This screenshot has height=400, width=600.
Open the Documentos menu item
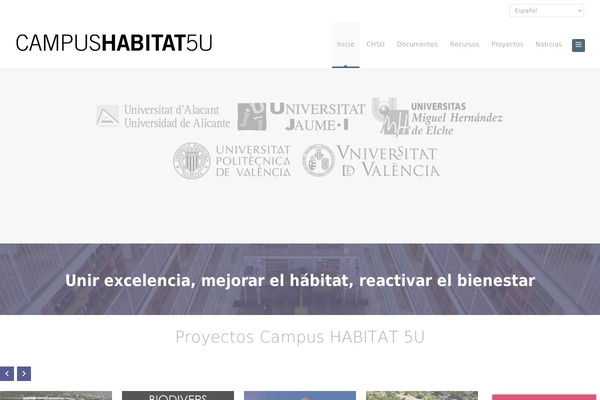point(417,44)
